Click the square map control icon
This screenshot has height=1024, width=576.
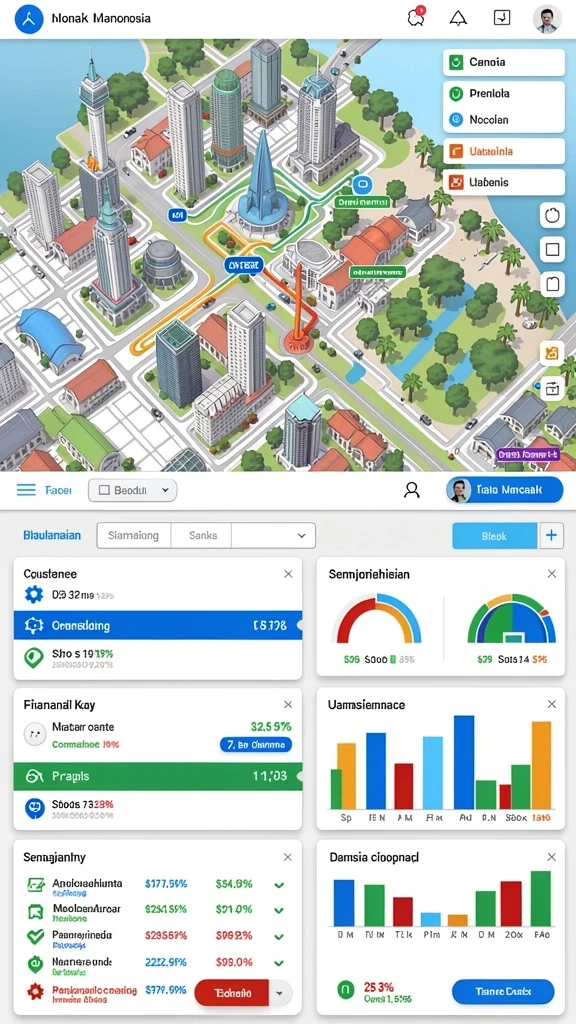coord(552,249)
